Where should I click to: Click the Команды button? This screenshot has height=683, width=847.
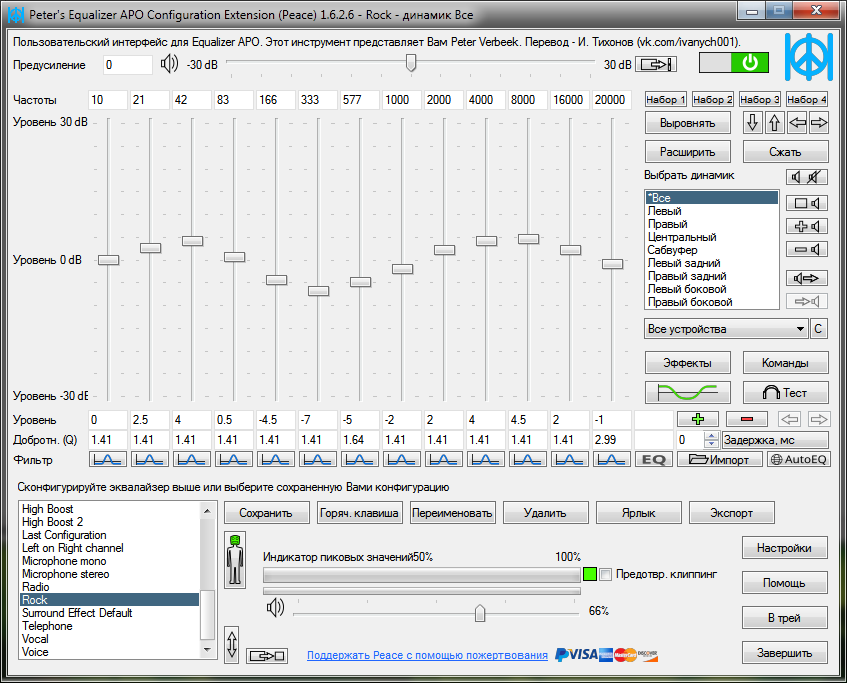(785, 363)
